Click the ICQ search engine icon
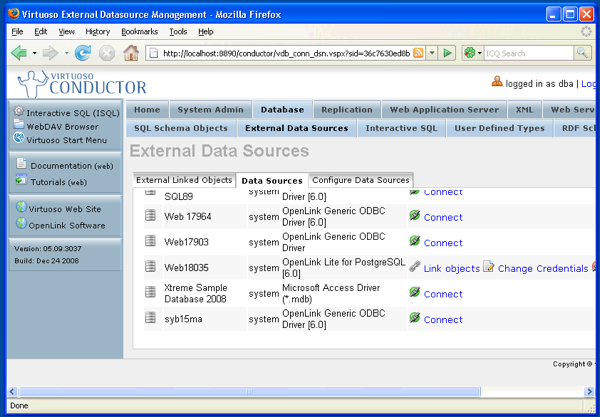Screen dimensions: 600x417 pyautogui.click(x=470, y=53)
